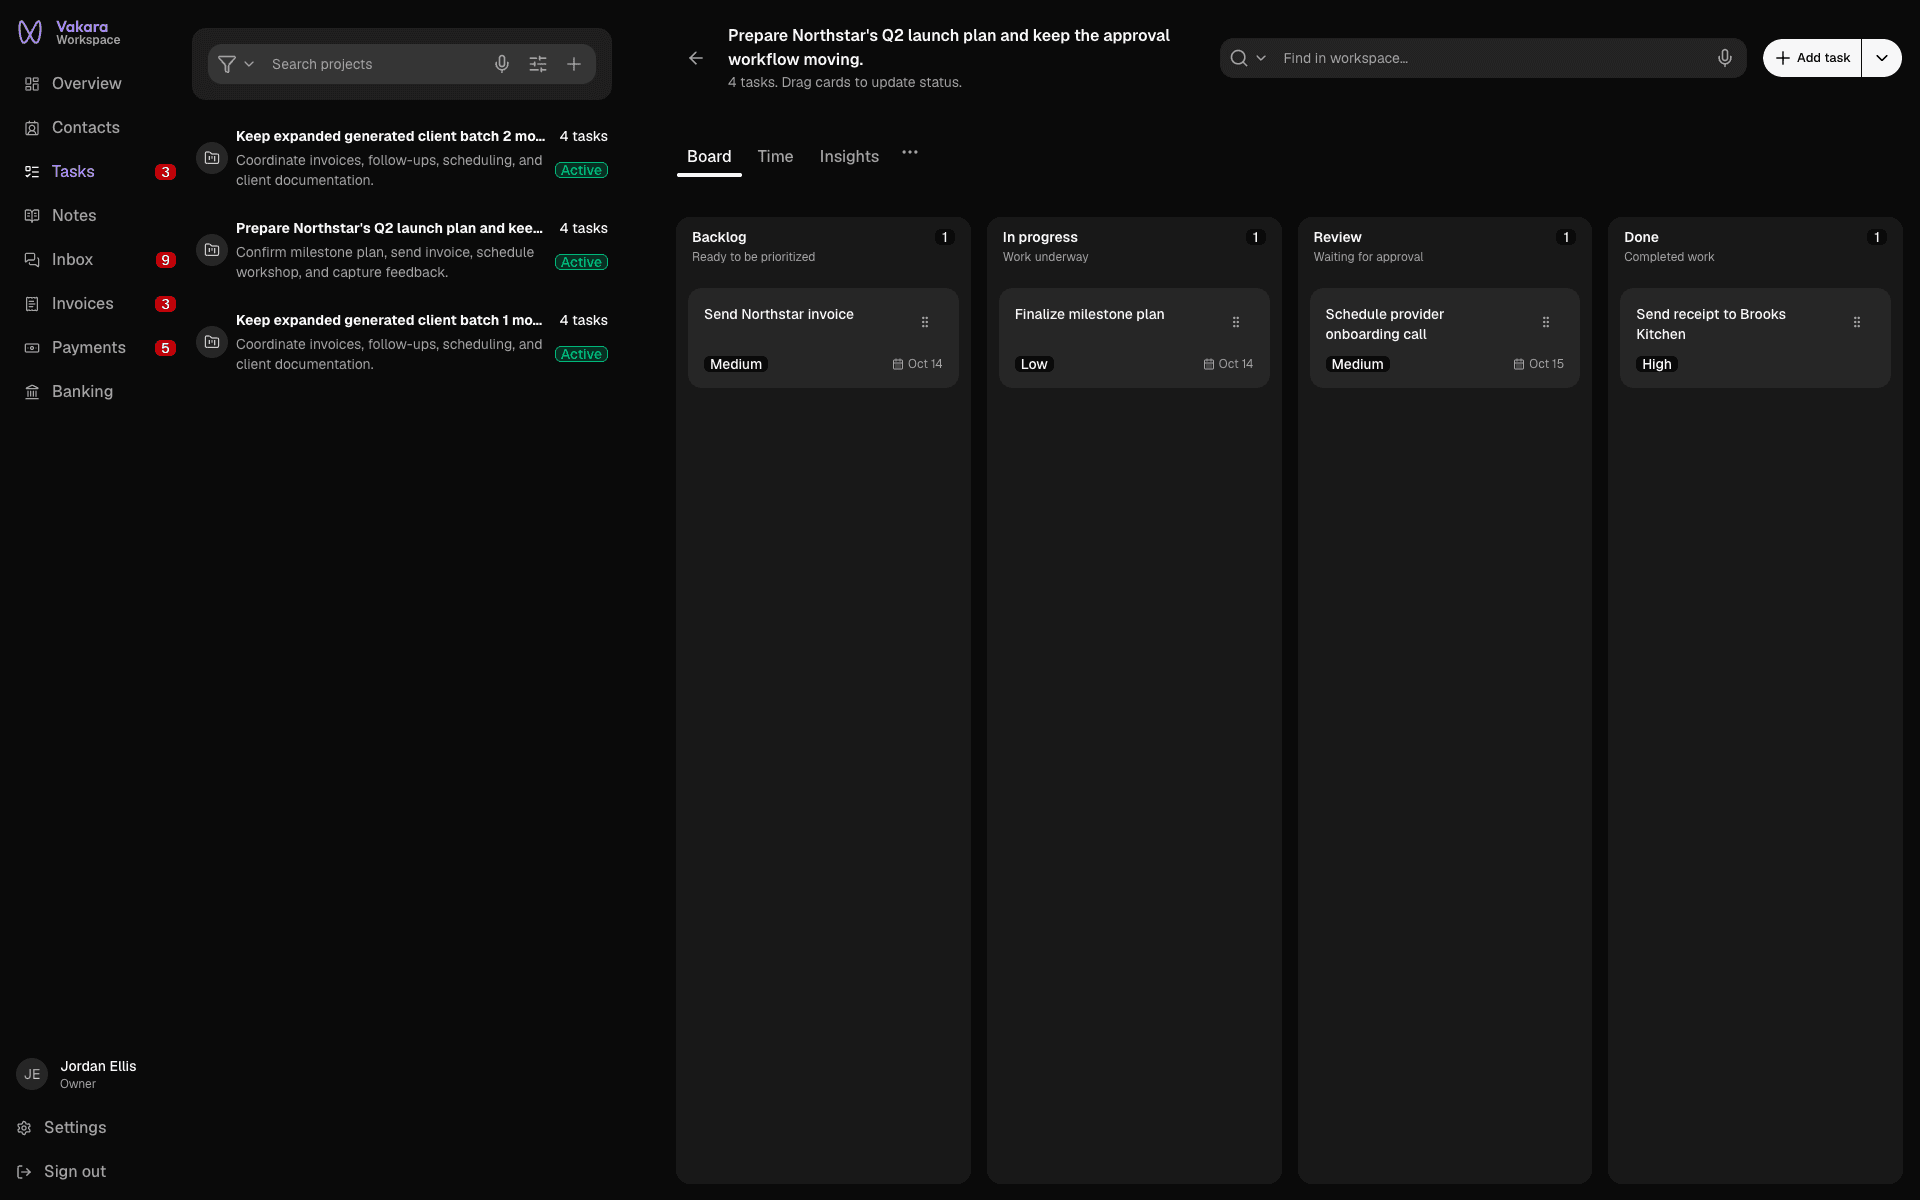The width and height of the screenshot is (1920, 1200).
Task: Focus the Search projects field
Action: pyautogui.click(x=375, y=64)
